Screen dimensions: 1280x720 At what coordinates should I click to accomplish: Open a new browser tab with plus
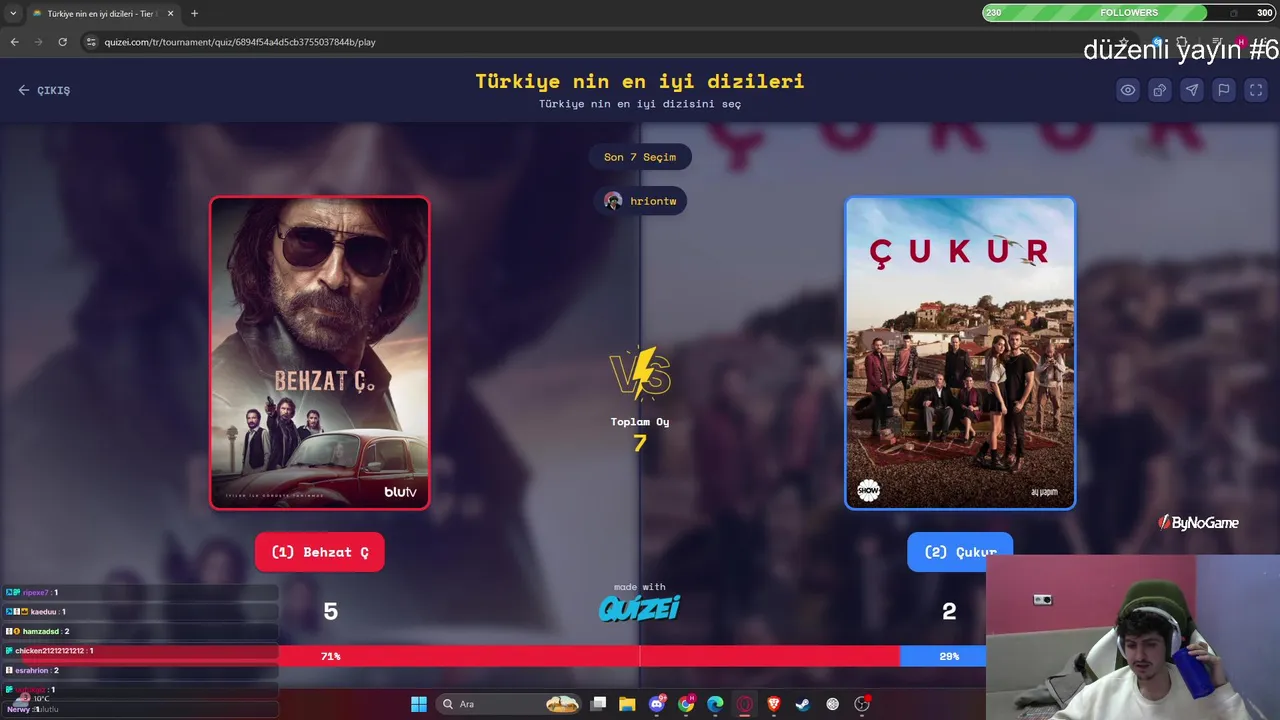[x=194, y=13]
